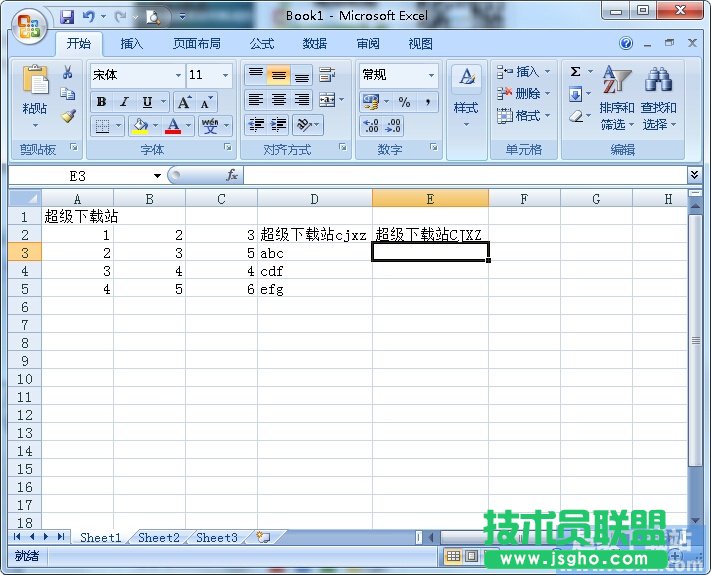The height and width of the screenshot is (575, 711).
Task: Open the font name 宋体 dropdown
Action: coord(178,75)
